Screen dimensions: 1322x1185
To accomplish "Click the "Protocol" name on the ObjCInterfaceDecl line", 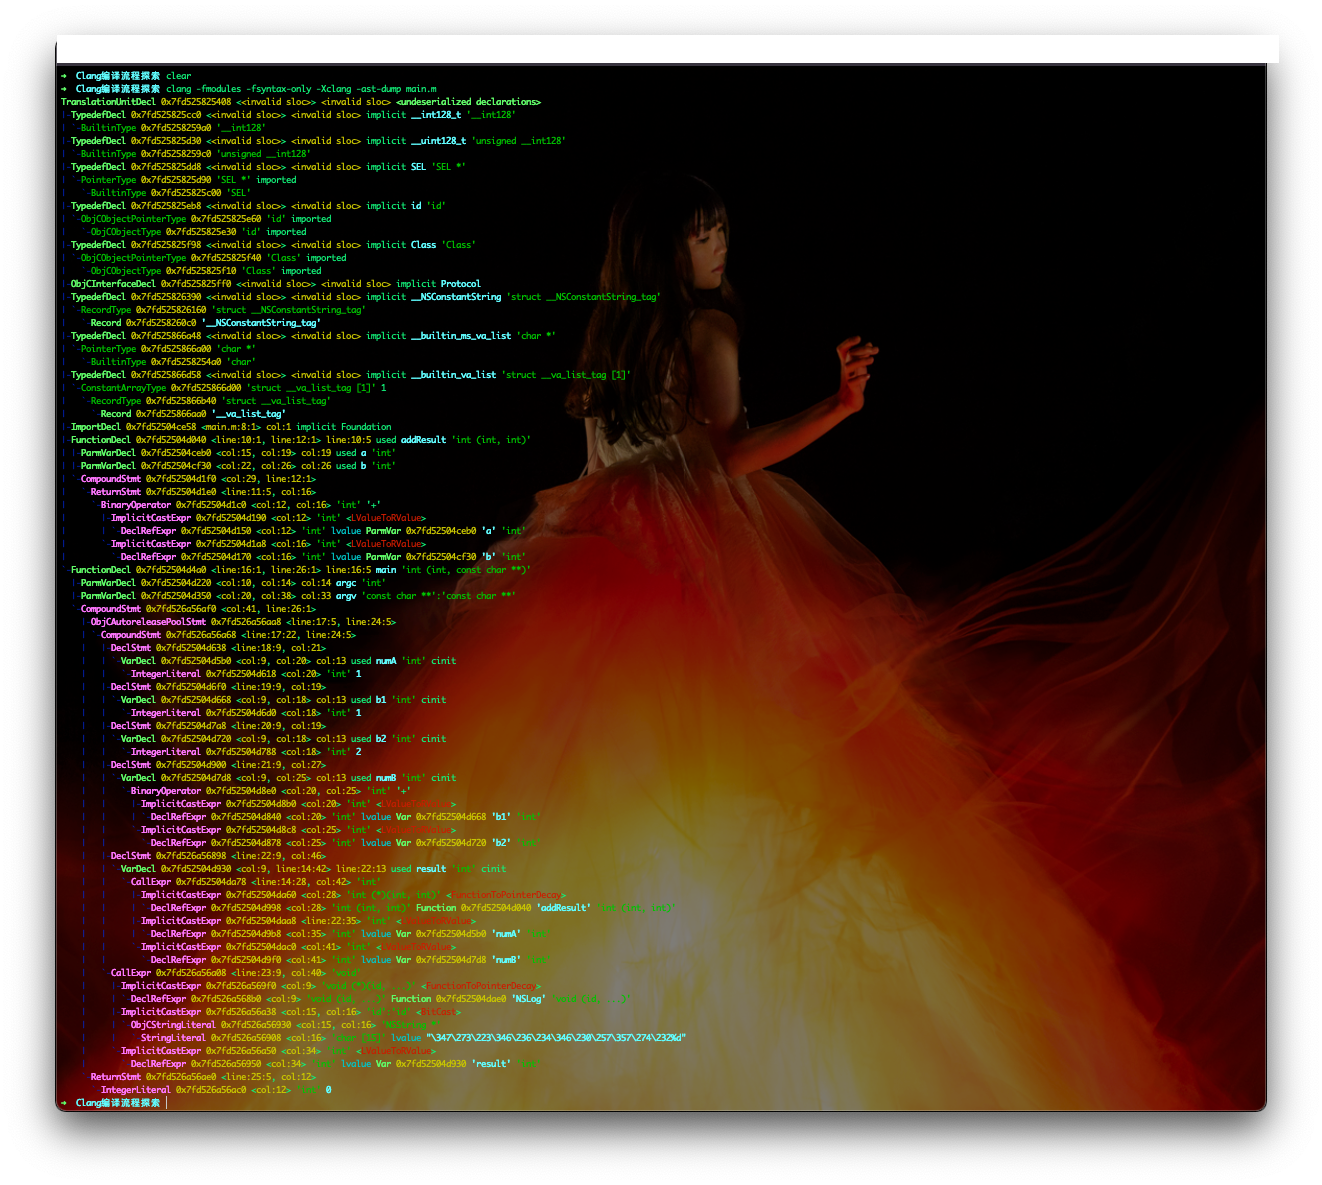I will pos(461,284).
